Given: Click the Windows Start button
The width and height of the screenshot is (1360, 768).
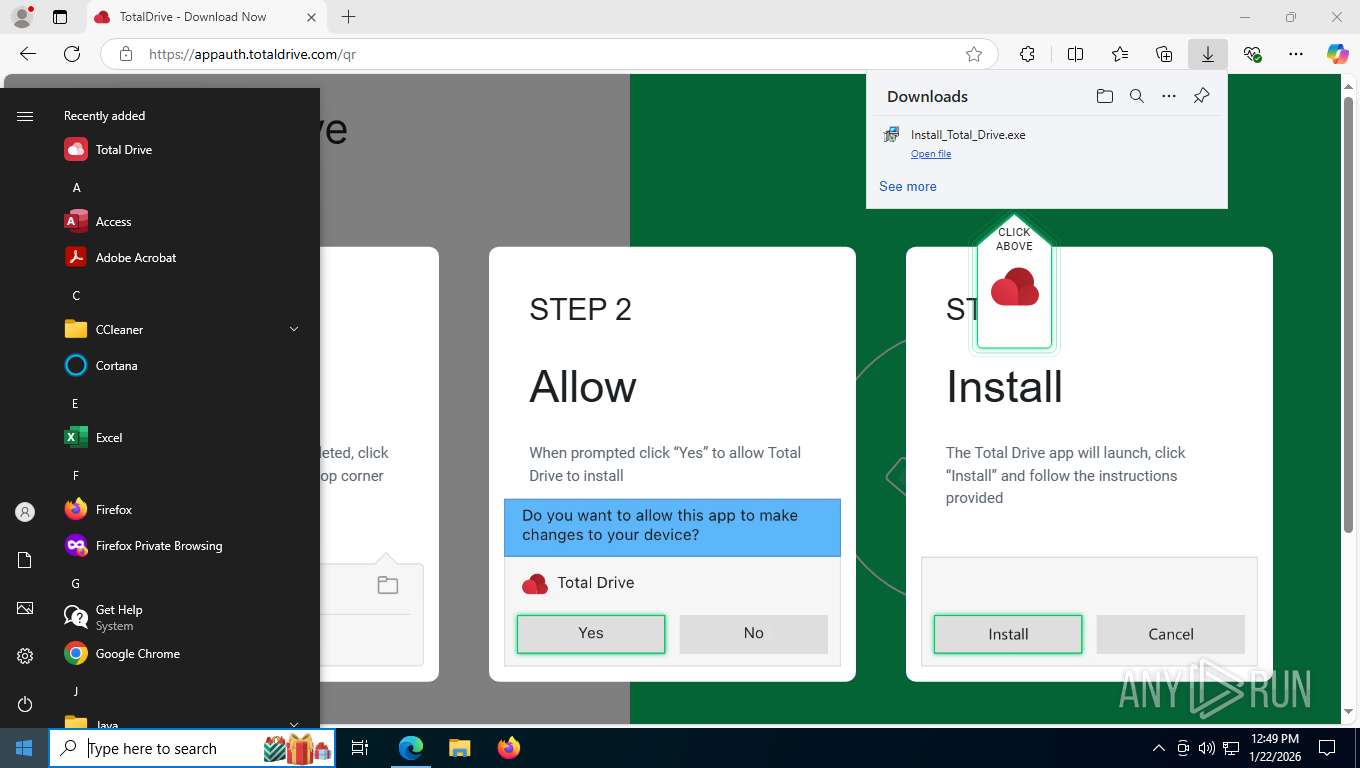Looking at the screenshot, I should click(x=24, y=748).
